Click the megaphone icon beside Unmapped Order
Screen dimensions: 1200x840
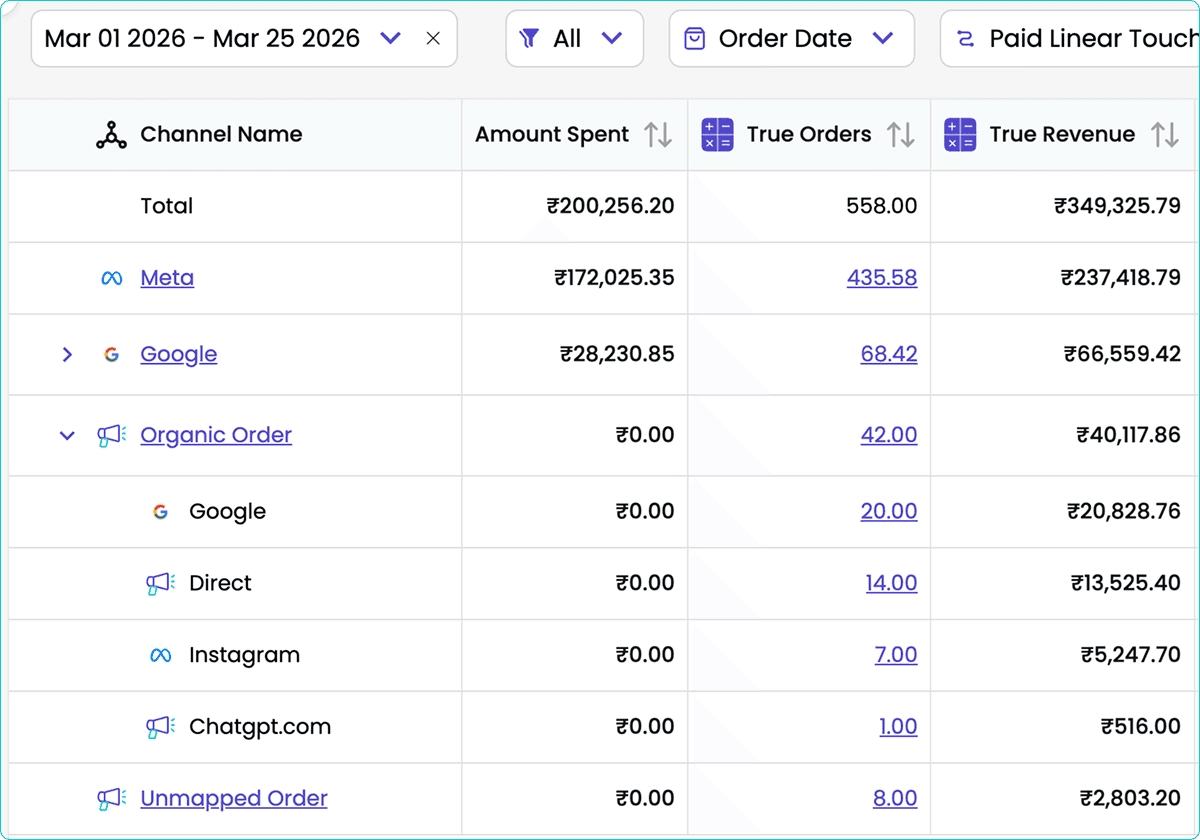[x=111, y=798]
